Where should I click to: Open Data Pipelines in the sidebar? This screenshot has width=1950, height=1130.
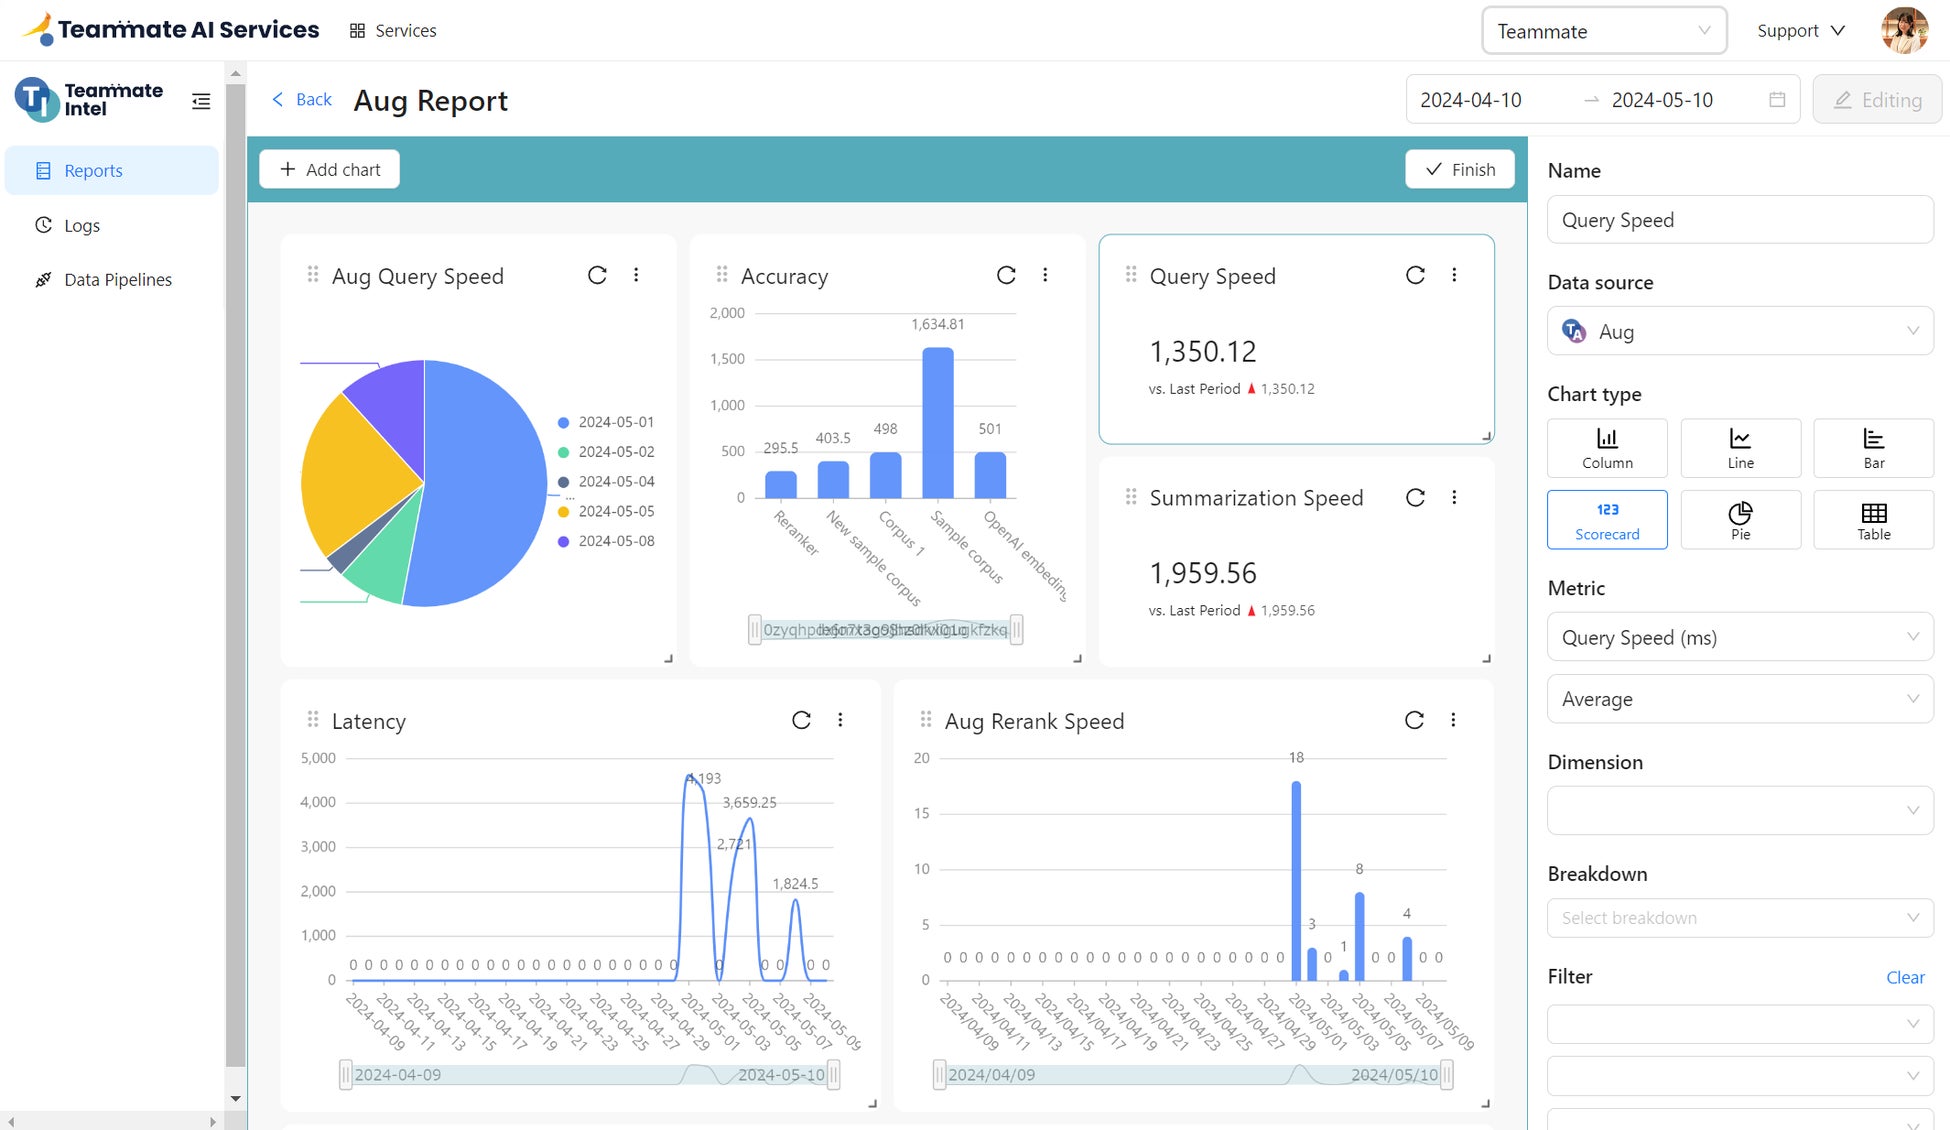[x=117, y=280]
